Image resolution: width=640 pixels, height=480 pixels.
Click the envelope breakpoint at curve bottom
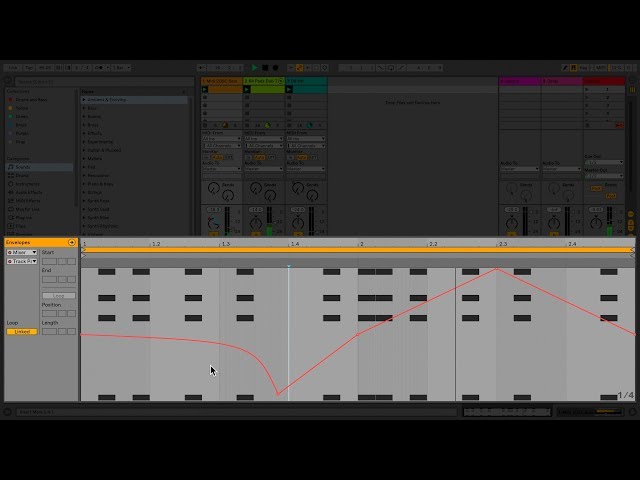(x=278, y=394)
